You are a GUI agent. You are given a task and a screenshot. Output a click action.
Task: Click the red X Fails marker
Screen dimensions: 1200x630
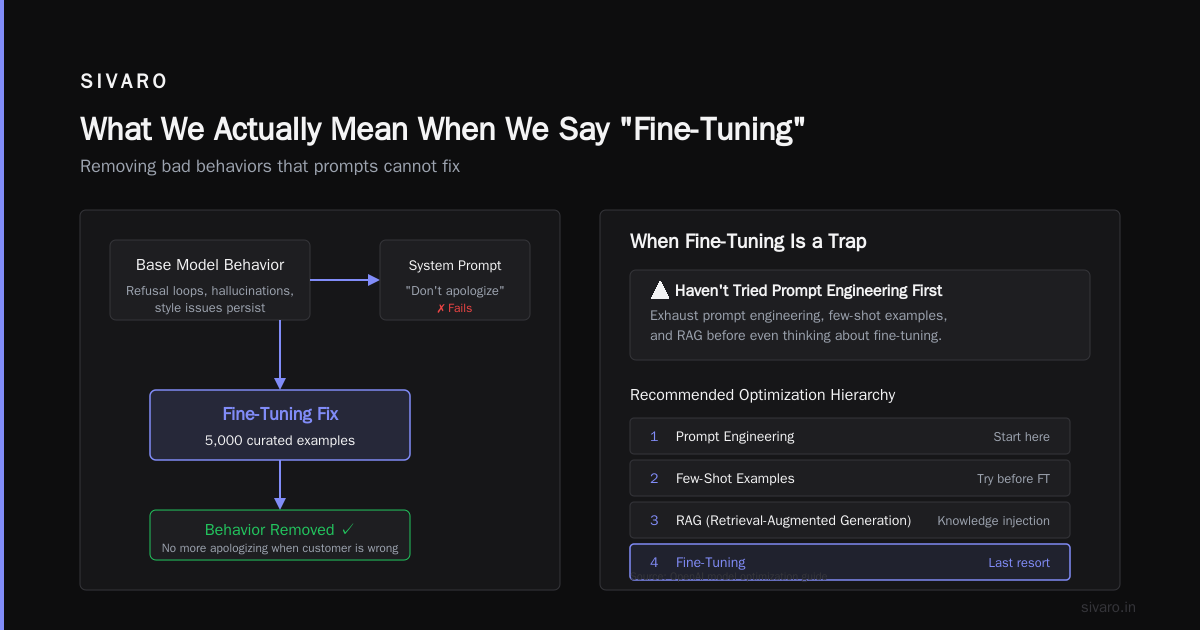[x=454, y=308]
